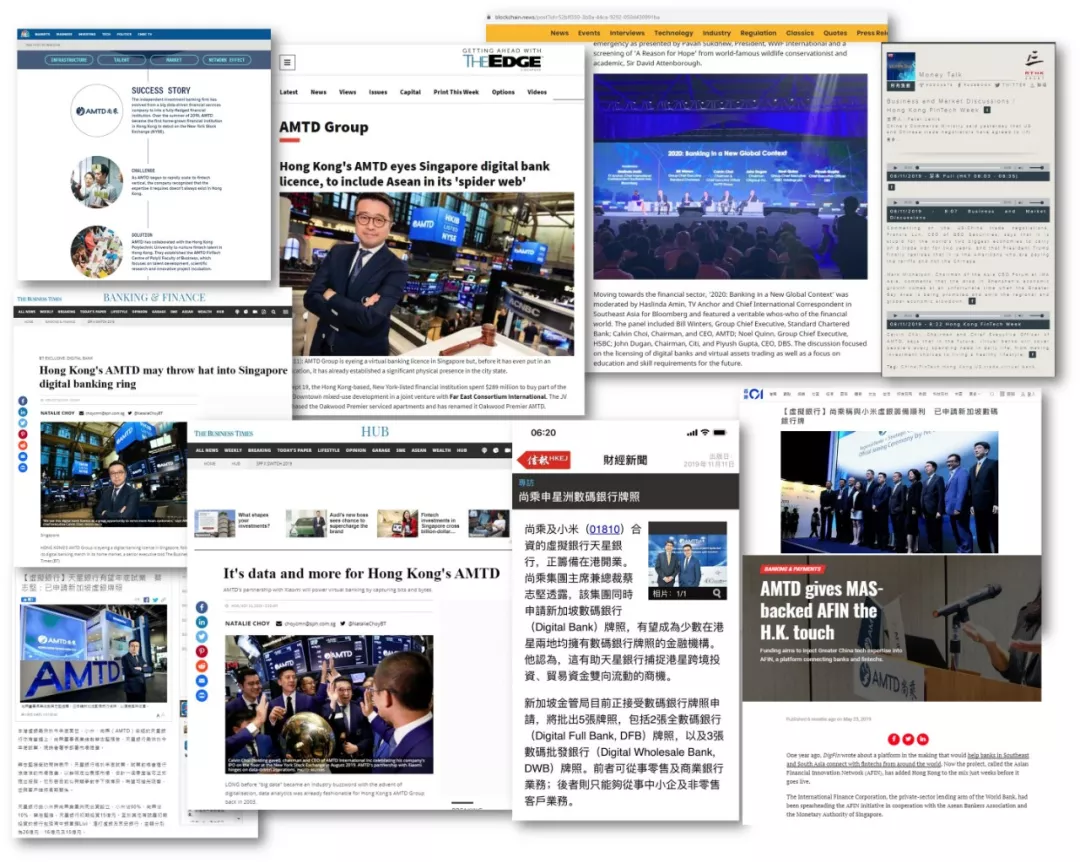Select Regulation in the orange blockchain.news menu
Screen dimensions: 1080x862
tap(758, 33)
